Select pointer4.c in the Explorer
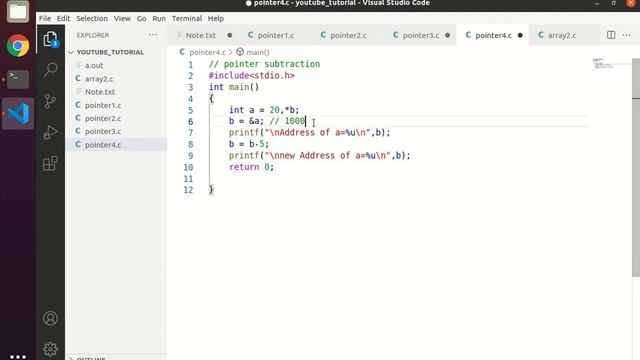 [x=116, y=145]
